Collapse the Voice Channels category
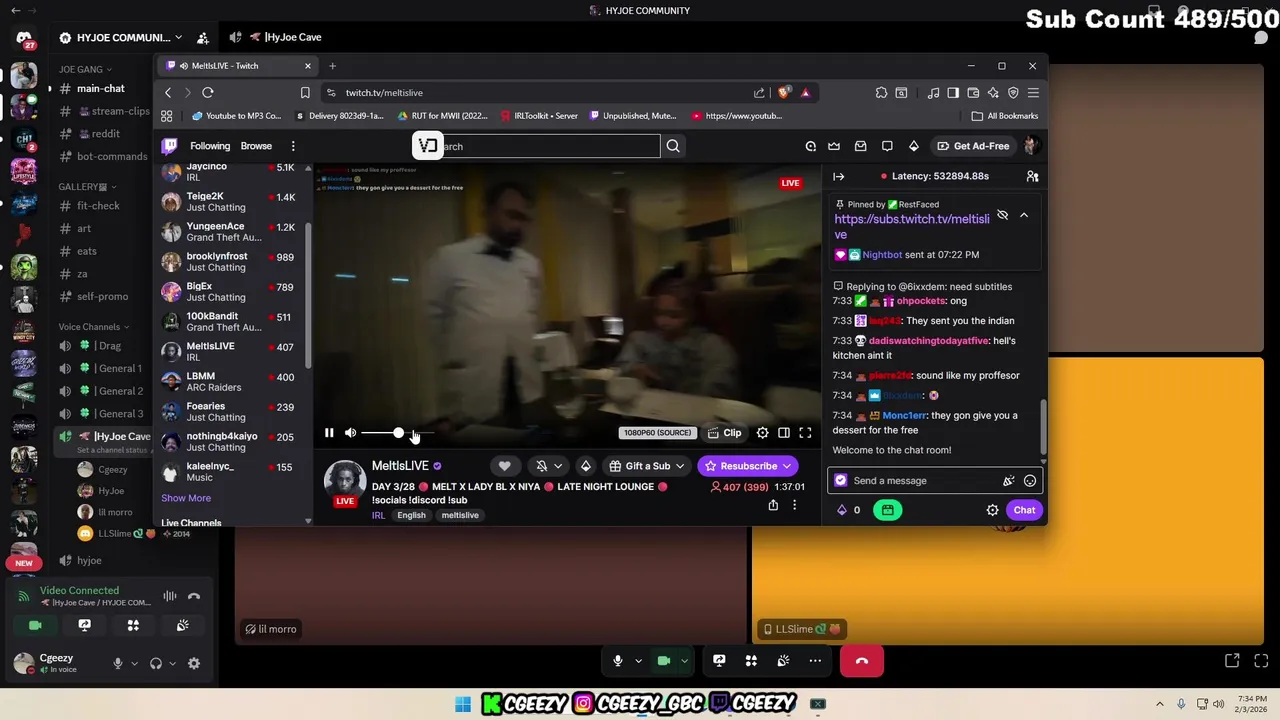The width and height of the screenshot is (1280, 720). click(x=94, y=327)
